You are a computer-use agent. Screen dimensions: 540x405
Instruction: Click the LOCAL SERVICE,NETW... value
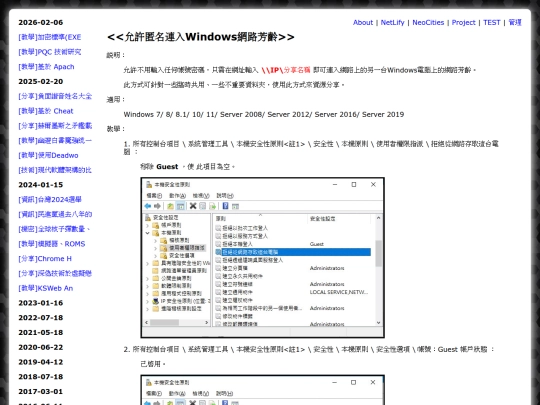pos(339,292)
